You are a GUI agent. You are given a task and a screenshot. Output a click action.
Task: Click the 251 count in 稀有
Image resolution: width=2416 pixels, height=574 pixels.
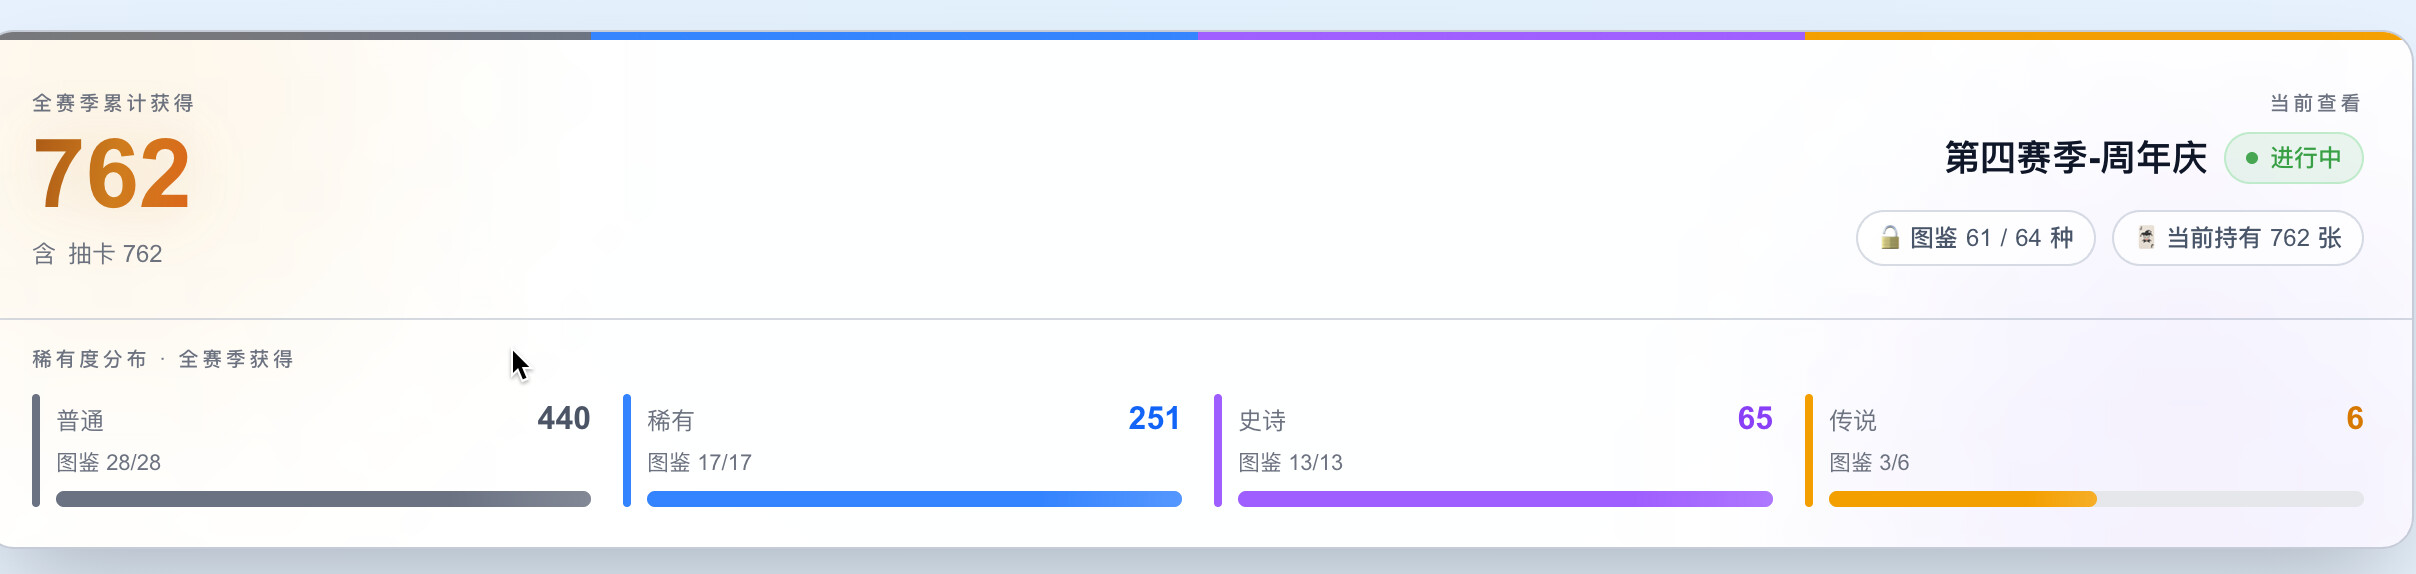pos(1154,418)
